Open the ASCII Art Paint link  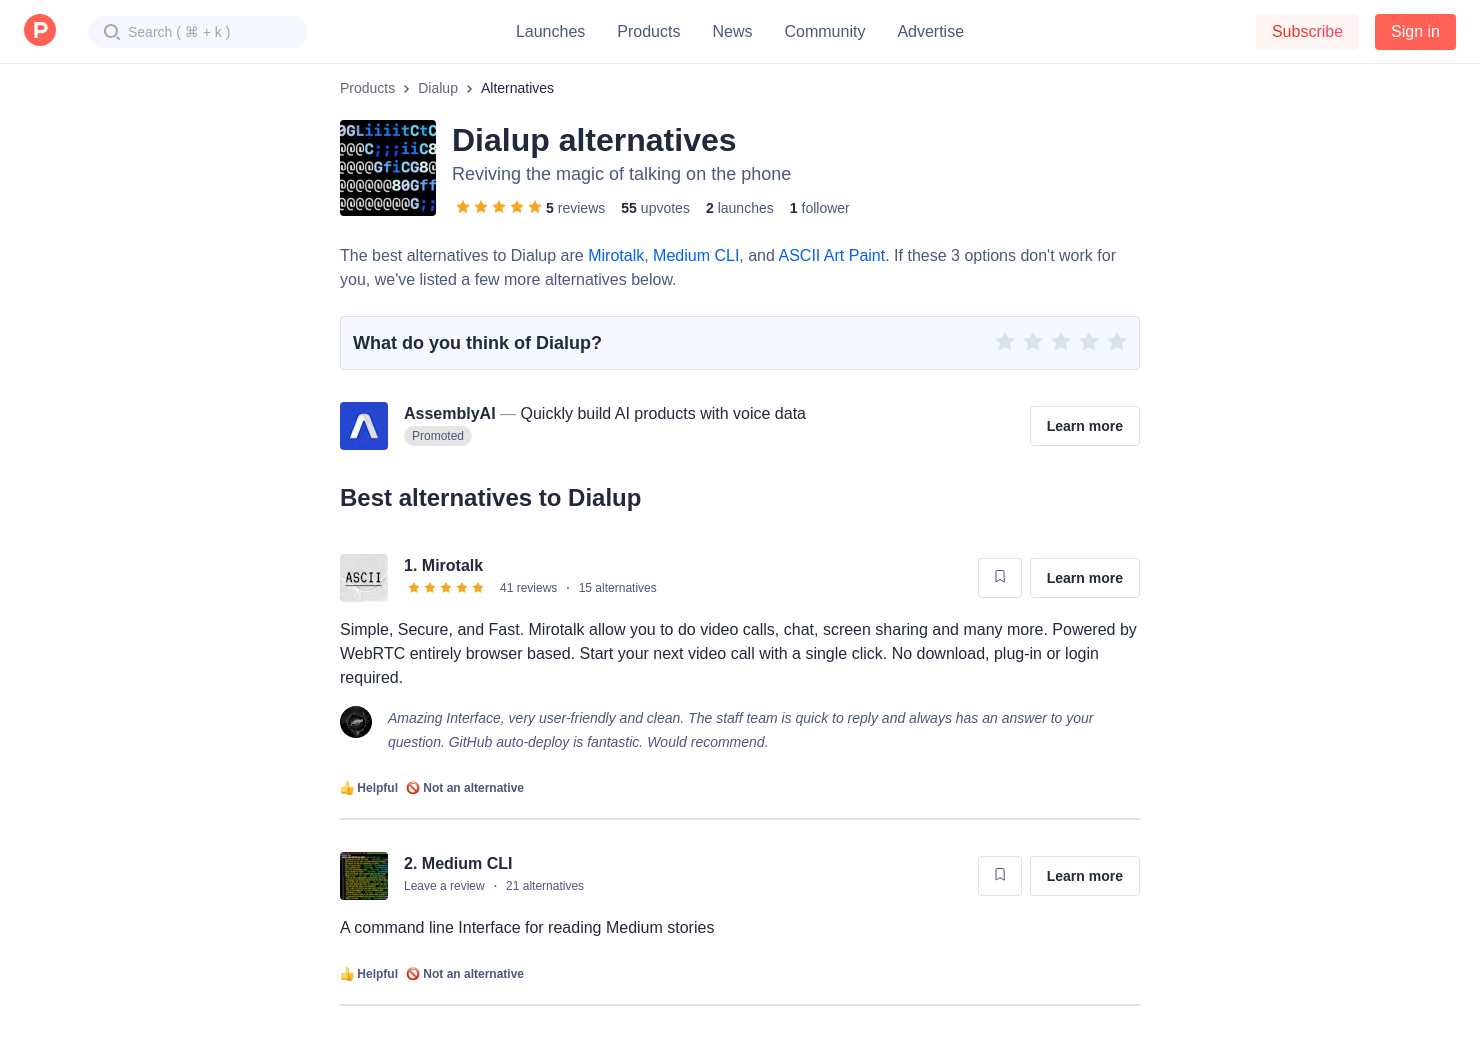(x=831, y=256)
